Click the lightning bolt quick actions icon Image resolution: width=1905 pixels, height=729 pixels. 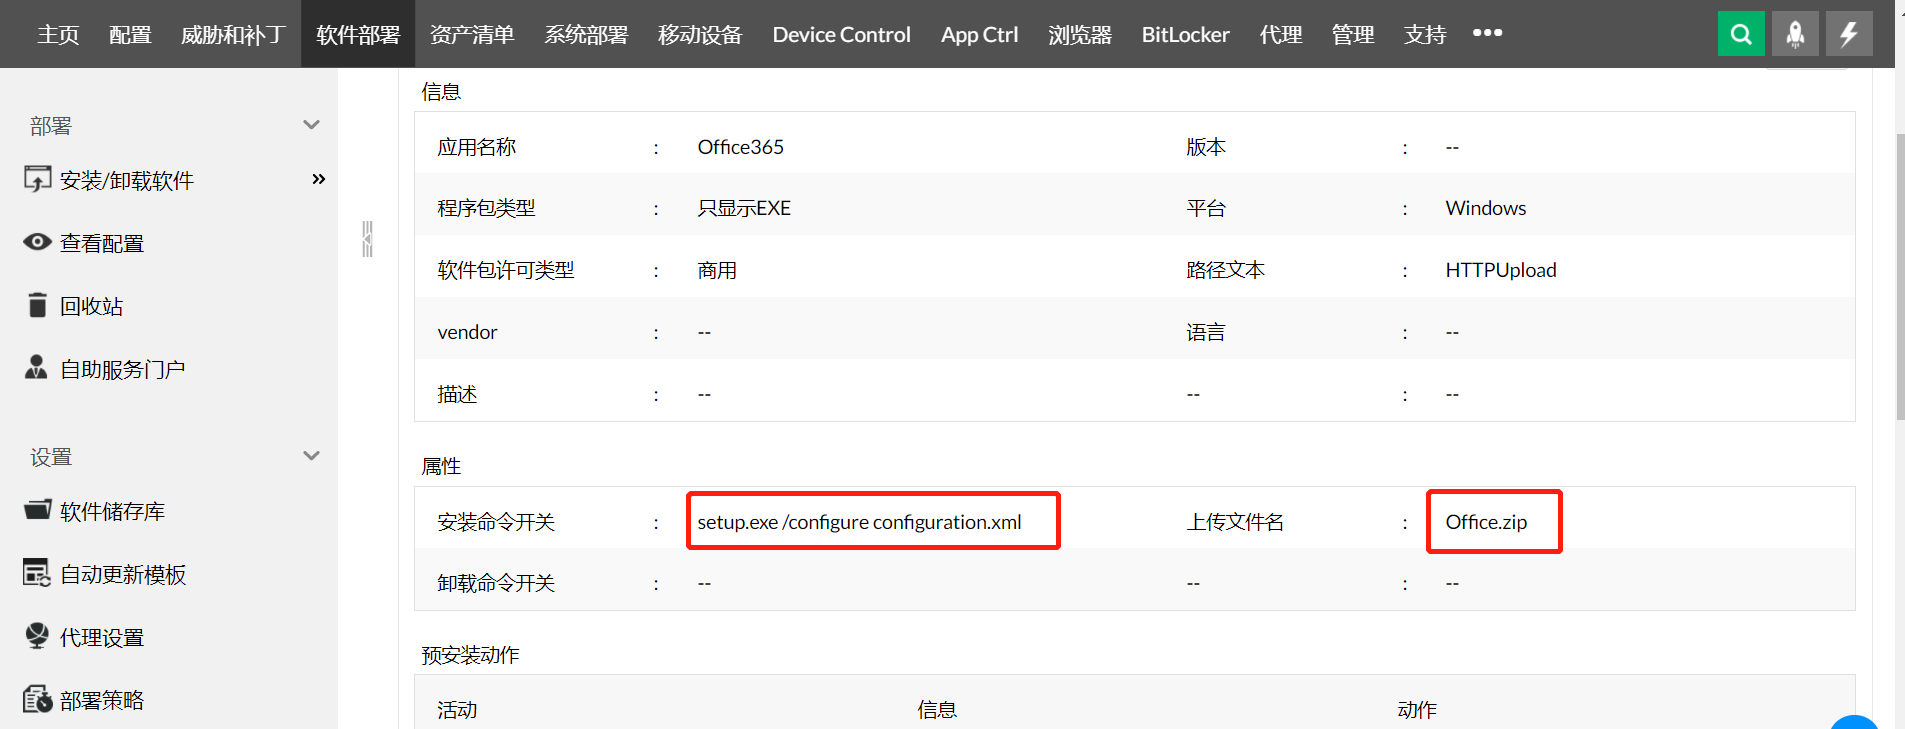tap(1849, 34)
